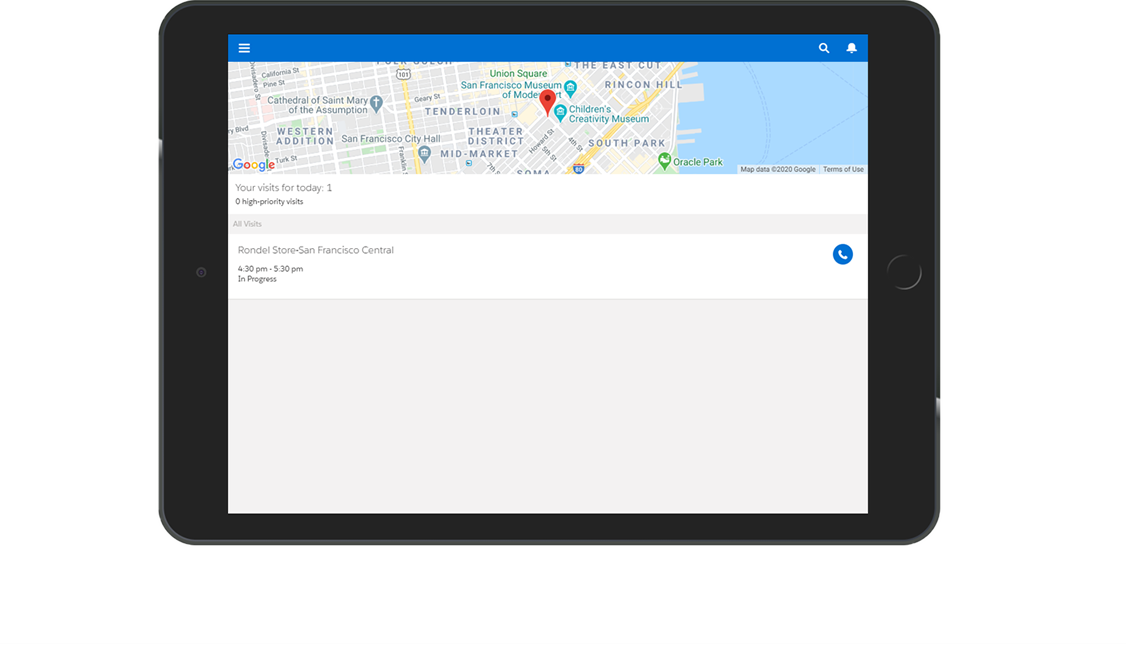This screenshot has height=650, width=1126.
Task: Tap the San Francisco City Hall marker icon
Action: [424, 153]
